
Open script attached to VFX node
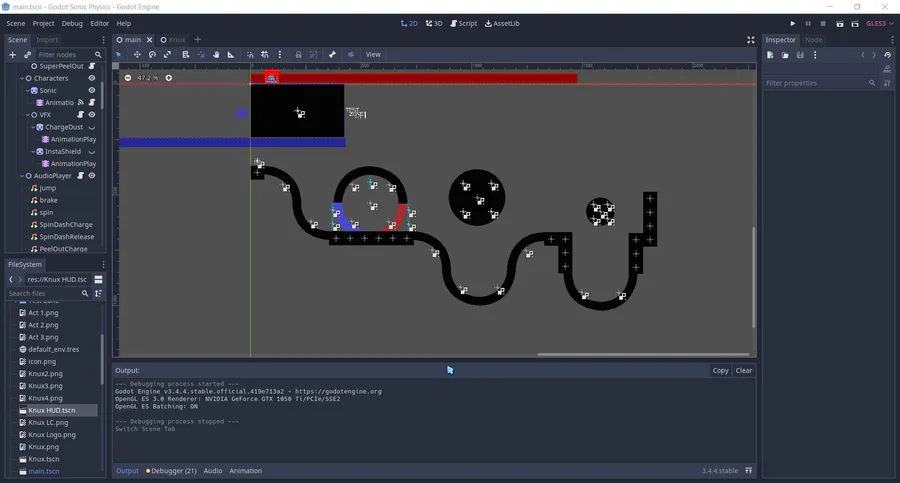click(x=80, y=115)
